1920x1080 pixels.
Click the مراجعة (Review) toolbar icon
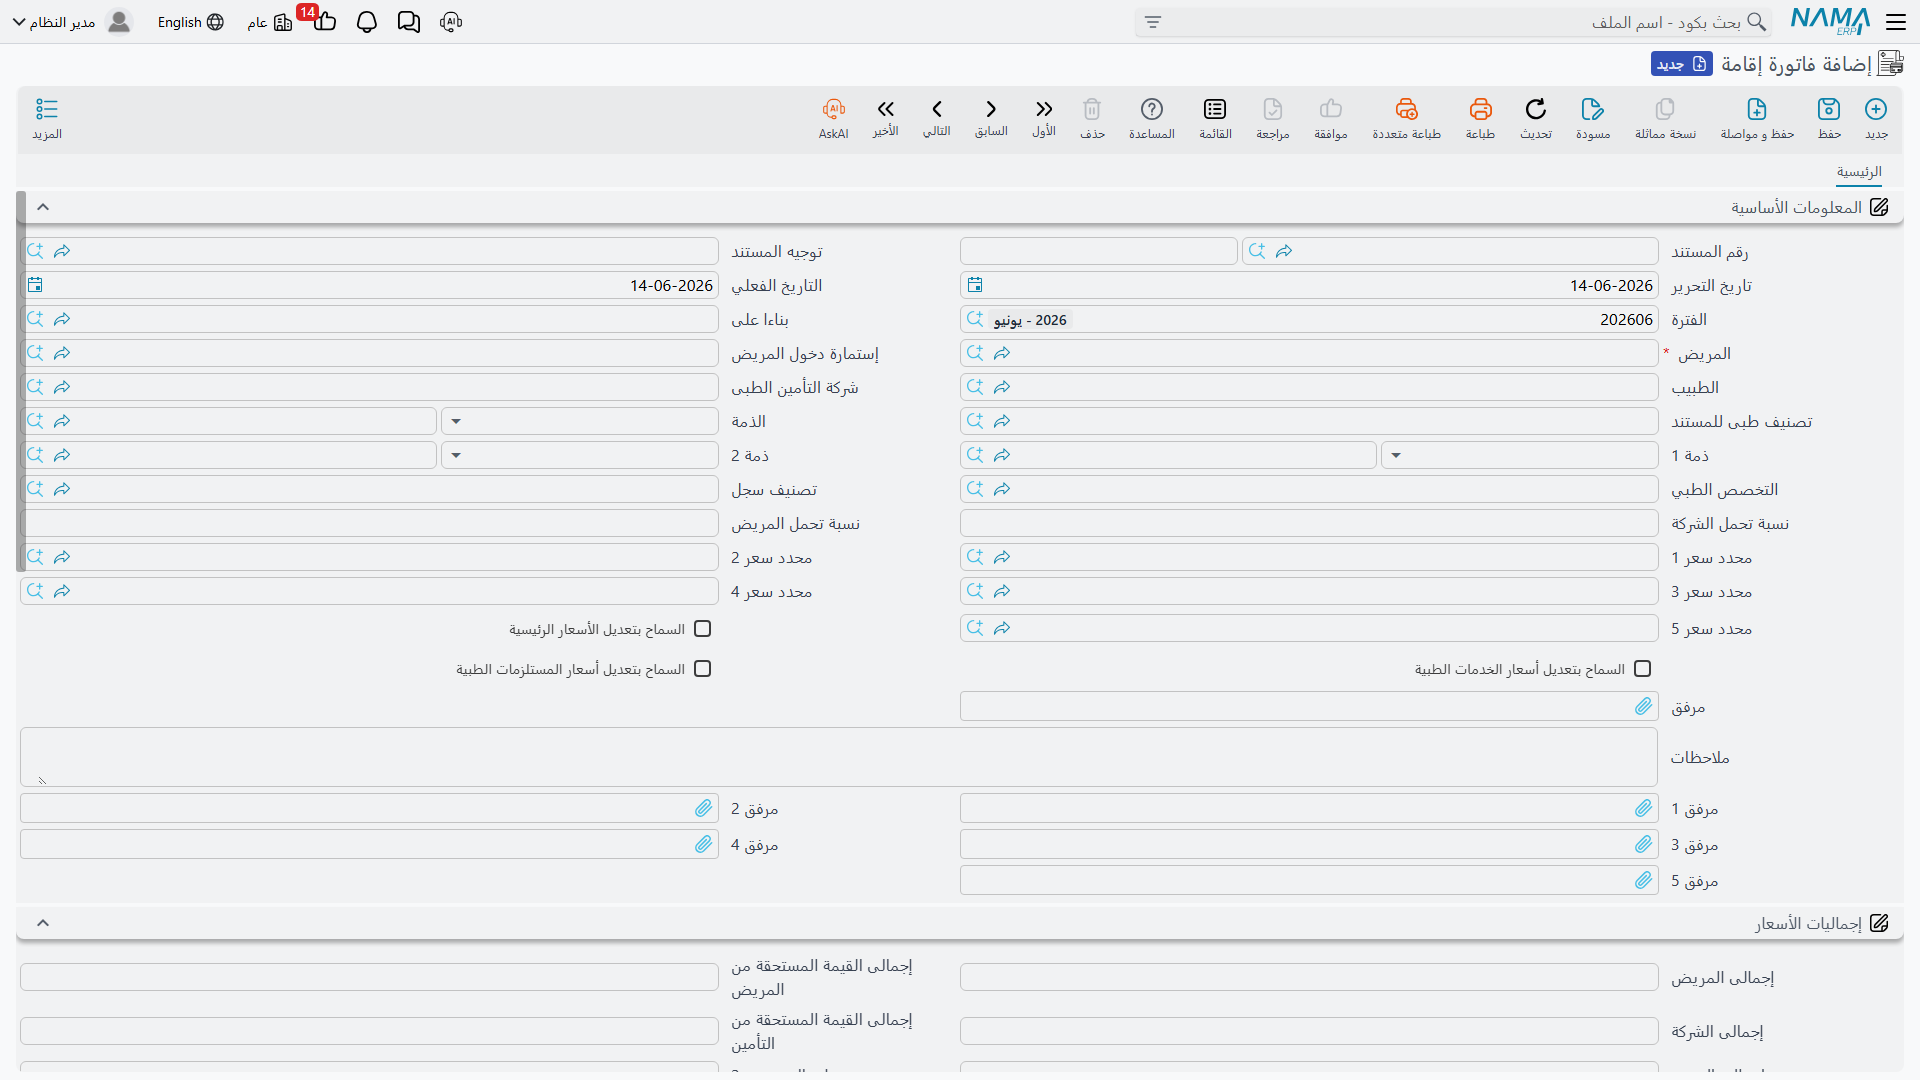tap(1273, 109)
